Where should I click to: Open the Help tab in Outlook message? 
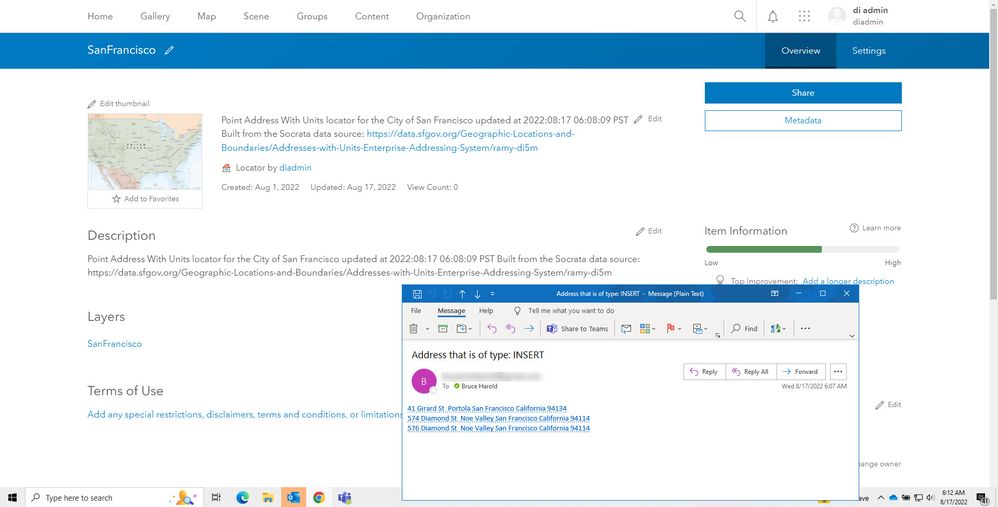pyautogui.click(x=486, y=310)
